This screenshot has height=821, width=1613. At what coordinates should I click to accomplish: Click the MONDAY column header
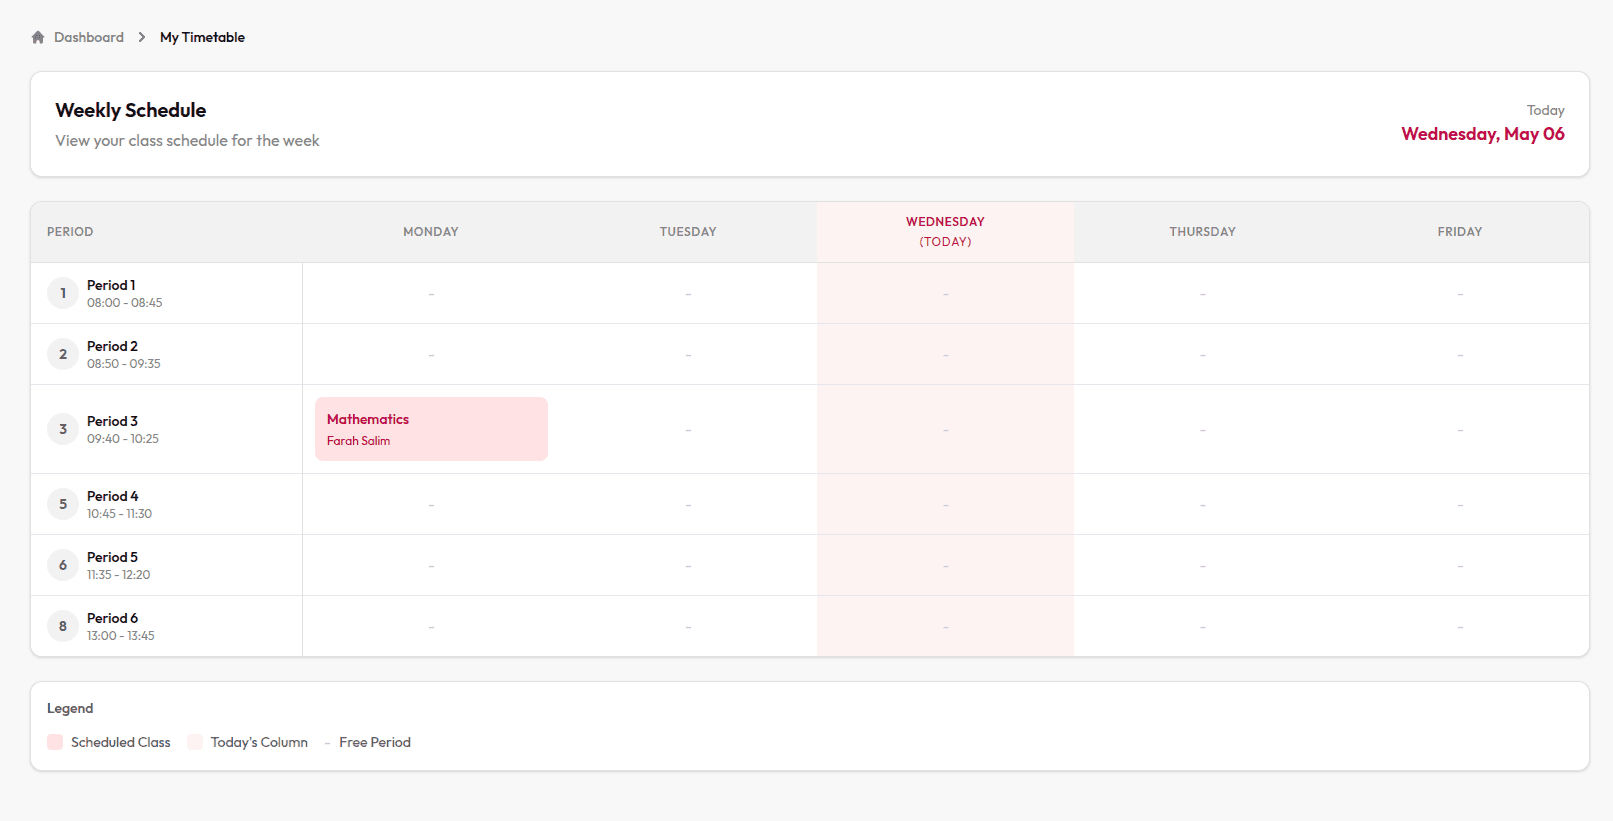tap(431, 232)
